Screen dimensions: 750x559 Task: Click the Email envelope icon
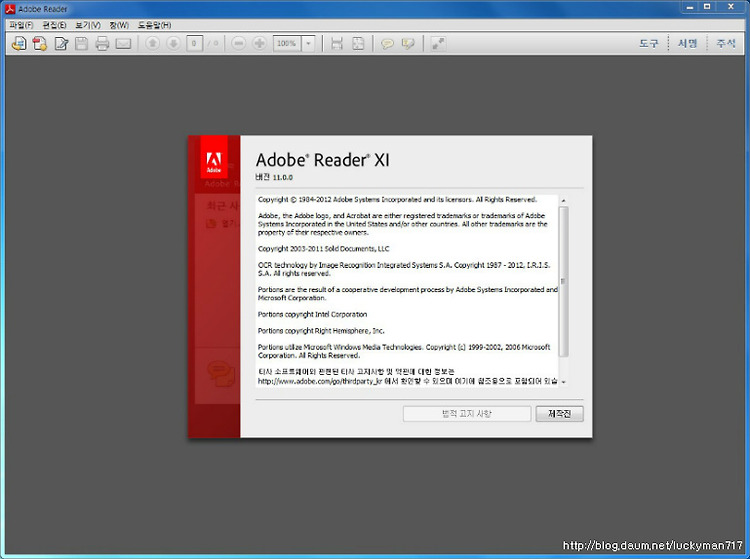point(123,44)
